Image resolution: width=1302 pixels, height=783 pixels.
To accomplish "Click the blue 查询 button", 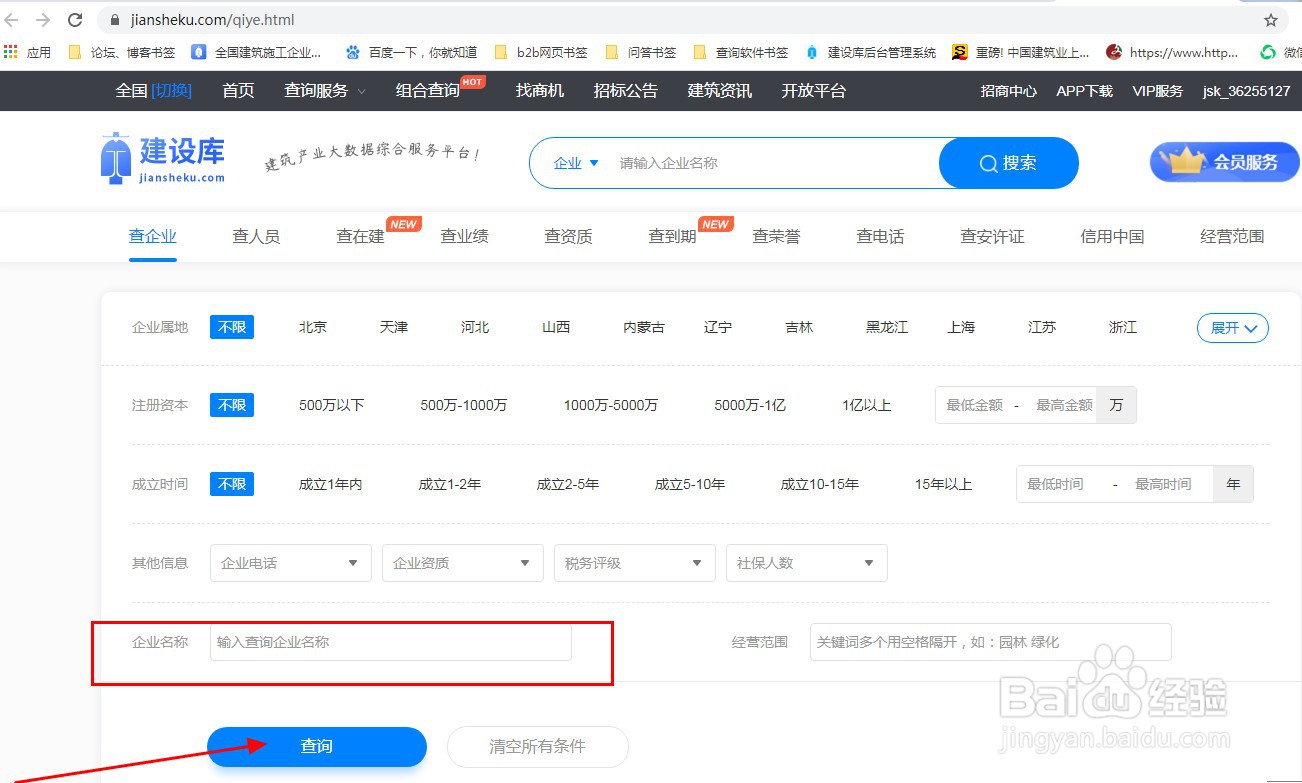I will [317, 746].
